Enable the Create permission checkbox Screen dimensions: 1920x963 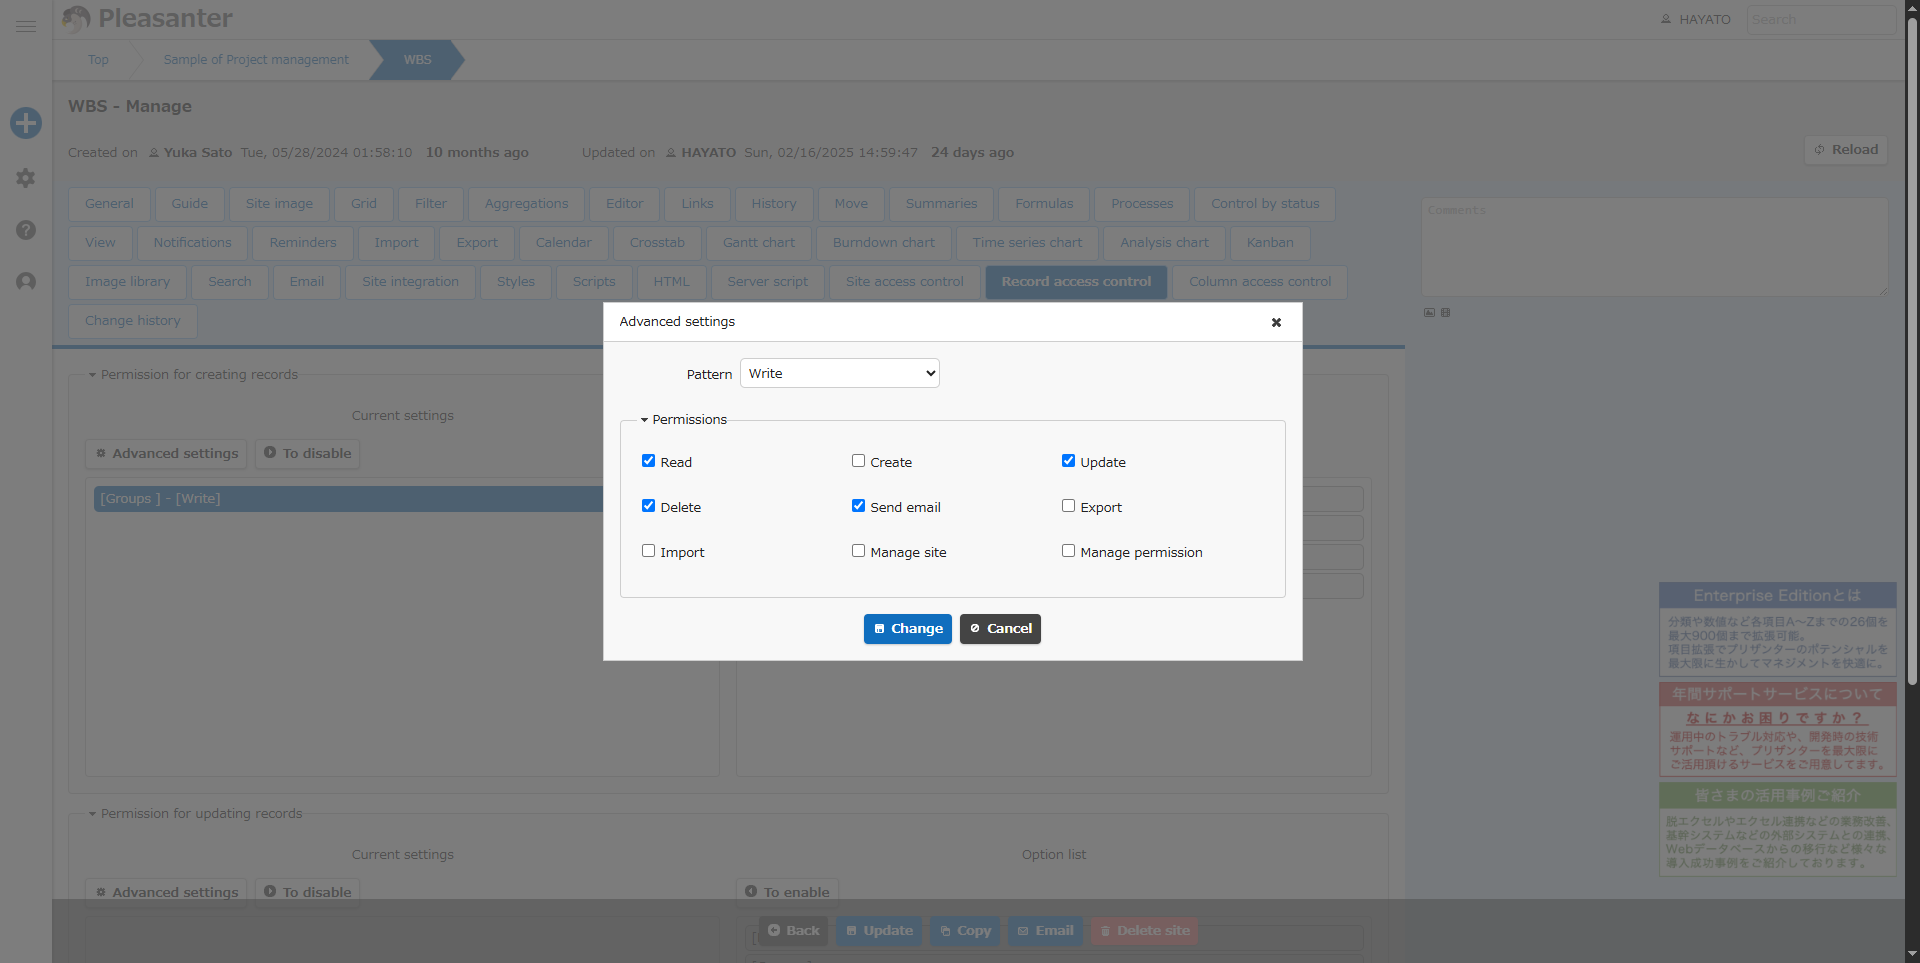pos(858,461)
